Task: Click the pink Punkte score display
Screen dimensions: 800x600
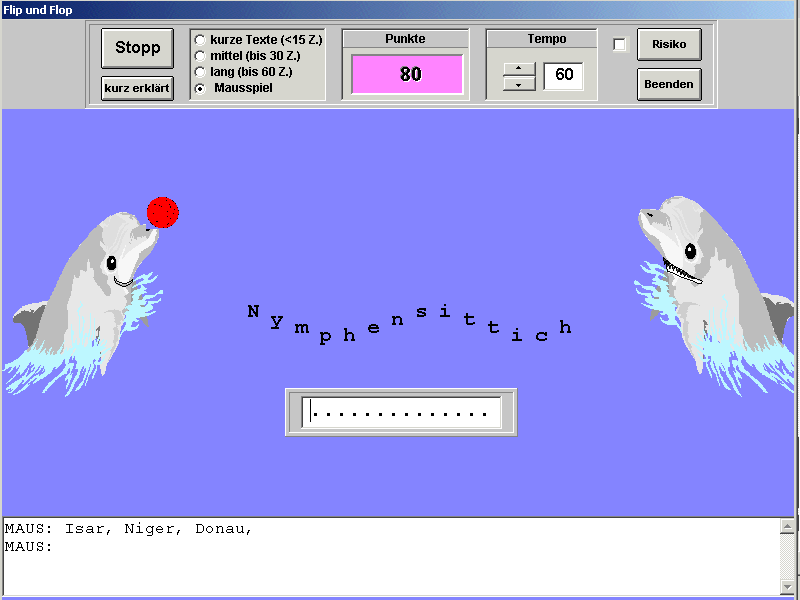Action: (407, 75)
